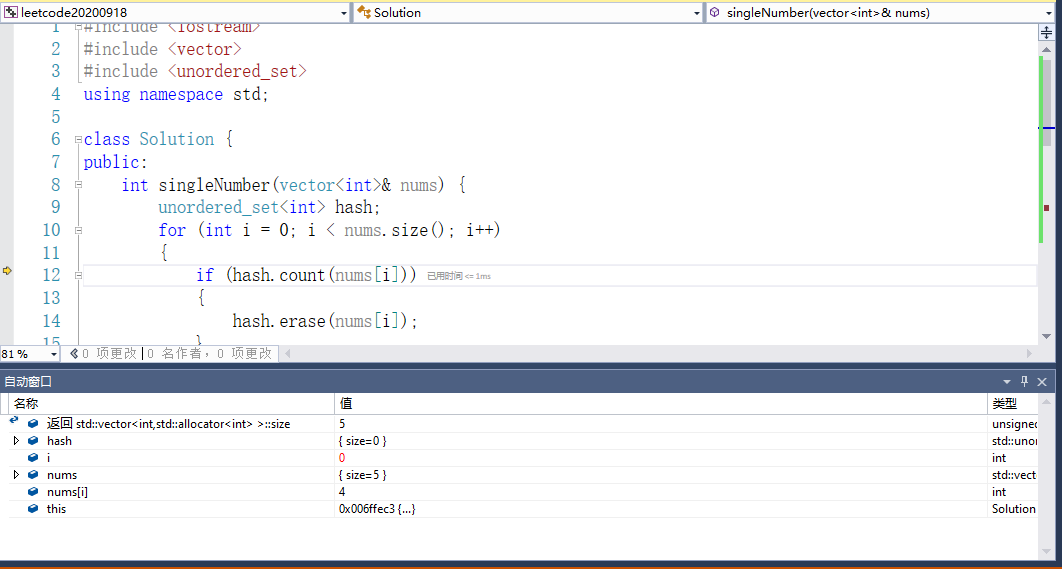Click the editor vertical scrollbar up arrow
The height and width of the screenshot is (569, 1062).
point(1046,47)
